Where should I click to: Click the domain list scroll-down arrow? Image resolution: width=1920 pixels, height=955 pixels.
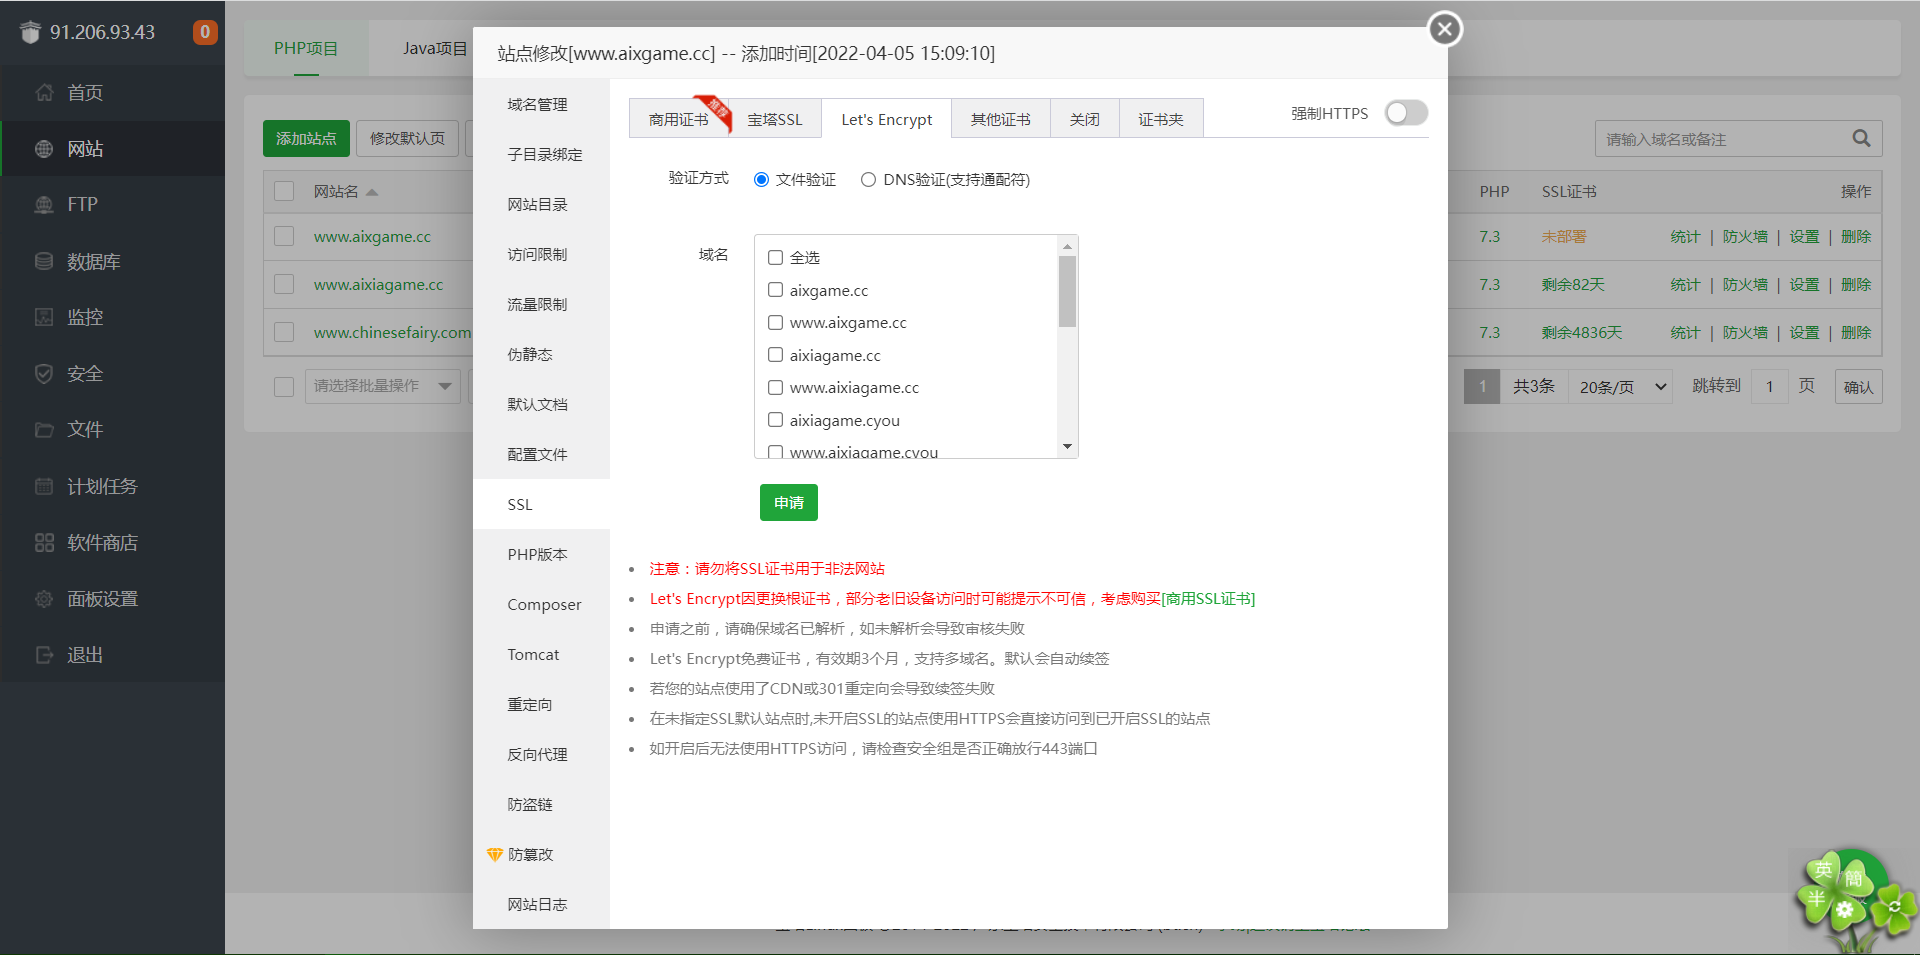(1068, 447)
